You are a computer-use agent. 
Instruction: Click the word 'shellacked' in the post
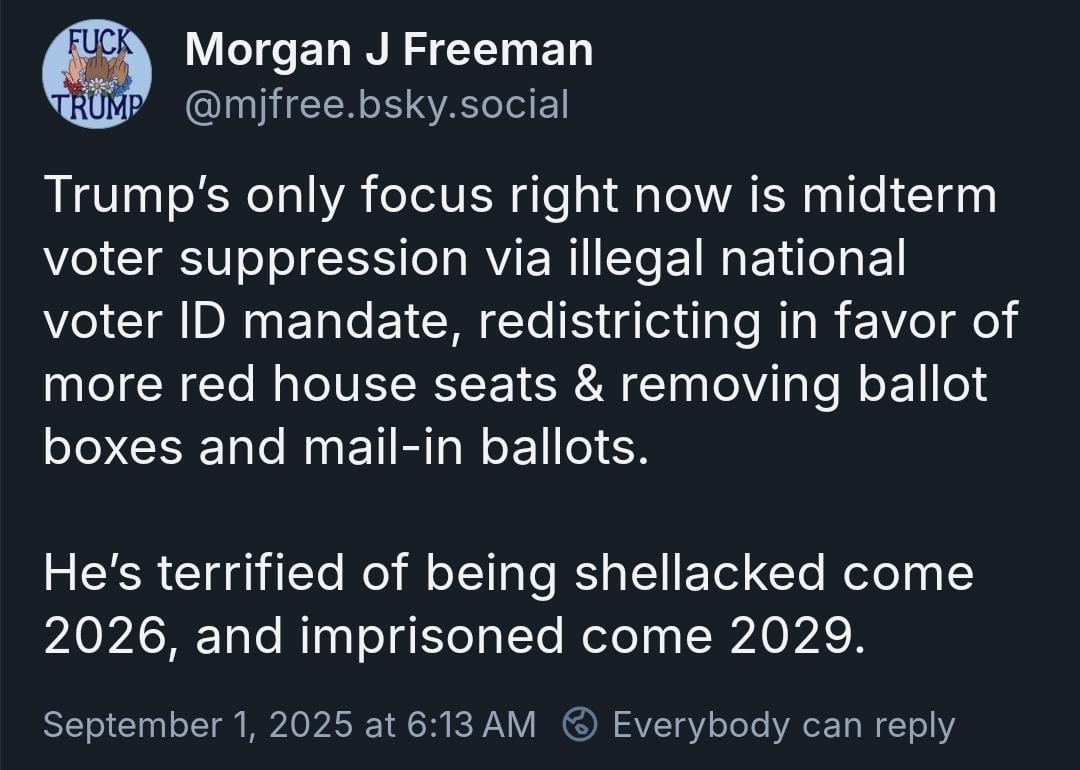pos(700,573)
